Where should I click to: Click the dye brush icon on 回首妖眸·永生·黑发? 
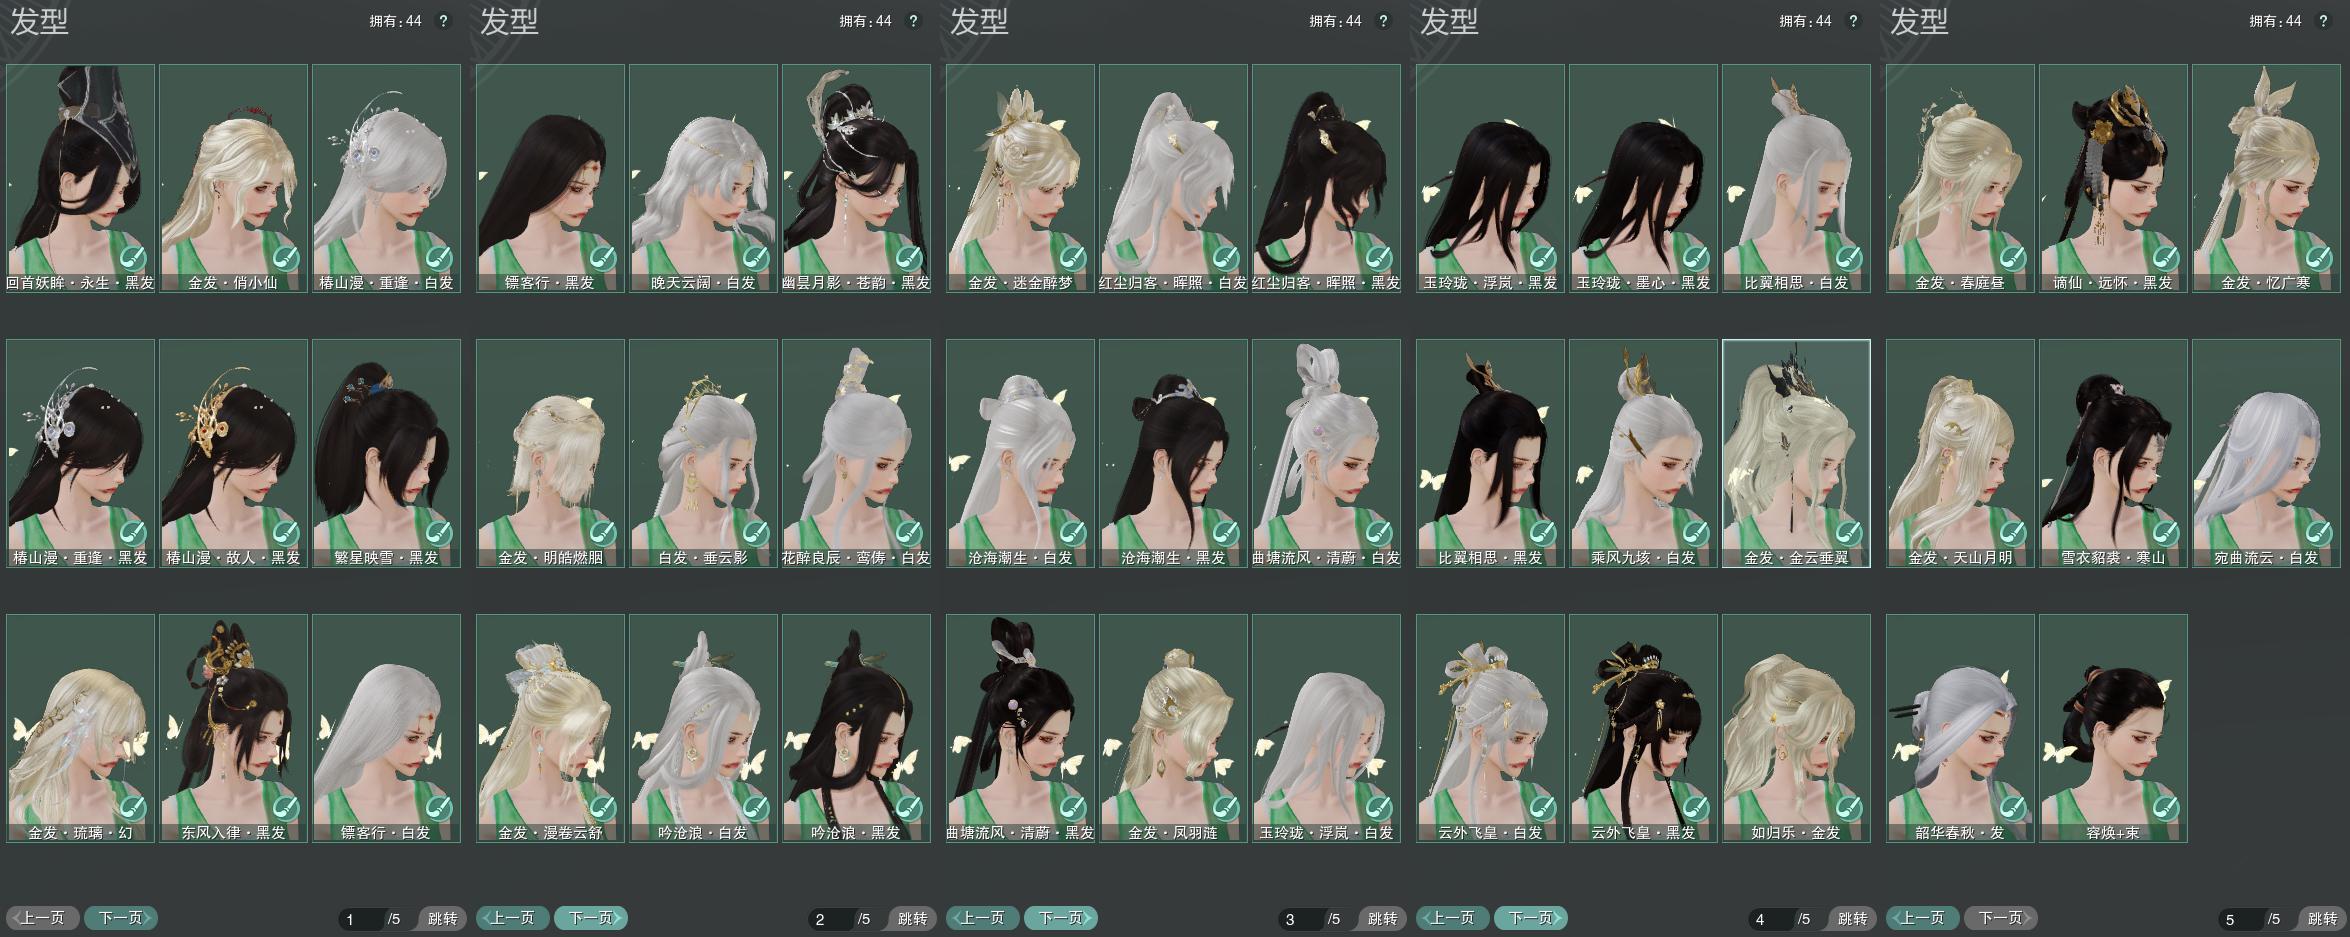(132, 259)
